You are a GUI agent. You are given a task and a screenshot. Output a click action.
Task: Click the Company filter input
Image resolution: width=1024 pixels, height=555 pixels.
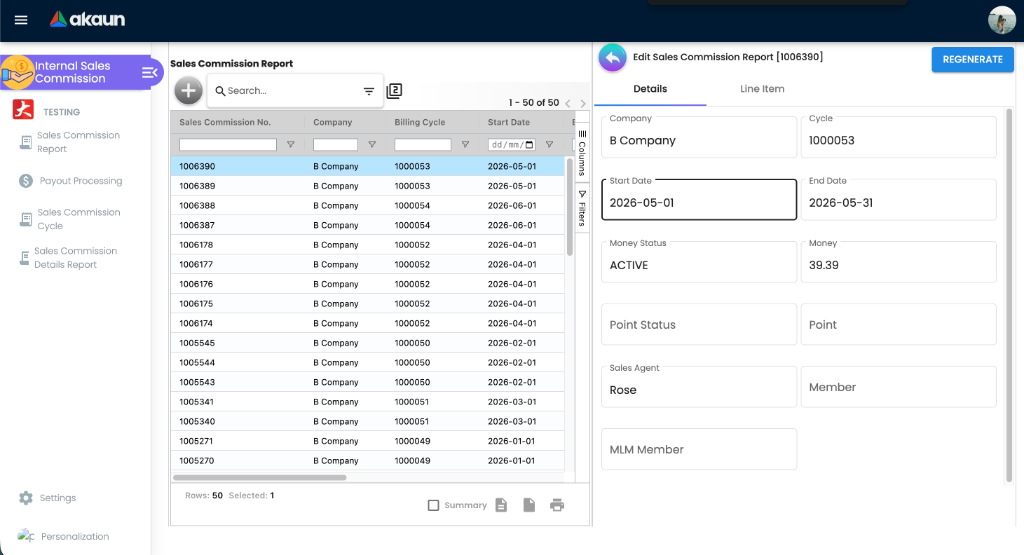pyautogui.click(x=335, y=144)
